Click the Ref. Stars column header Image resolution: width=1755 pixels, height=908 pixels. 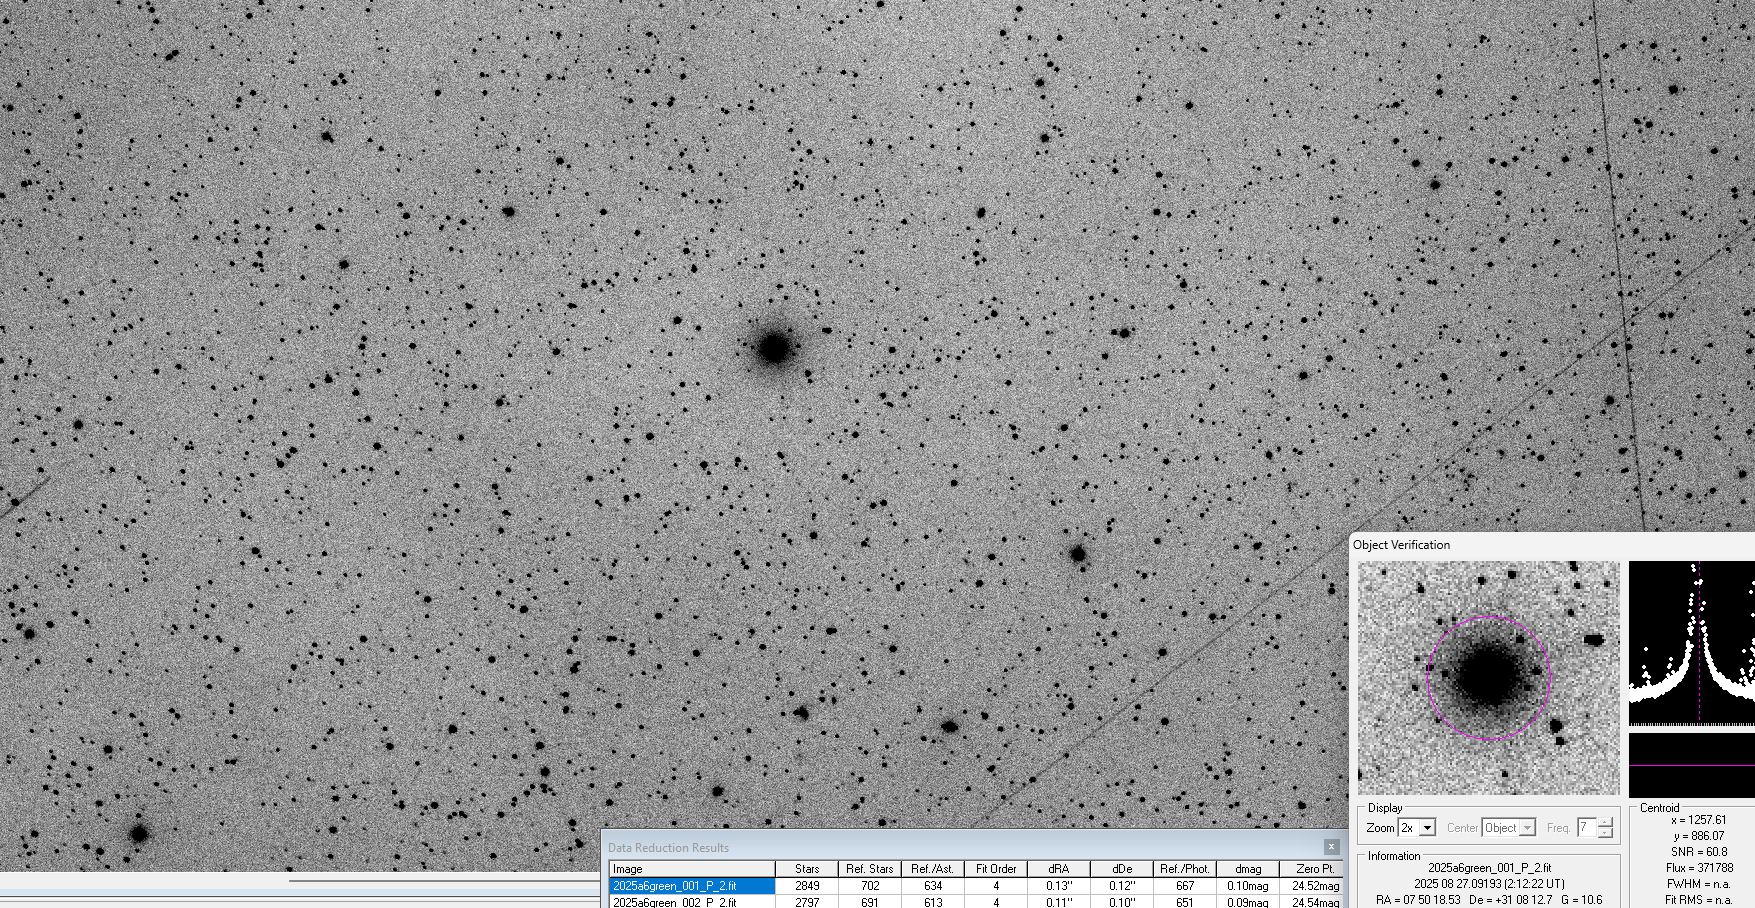(x=868, y=868)
